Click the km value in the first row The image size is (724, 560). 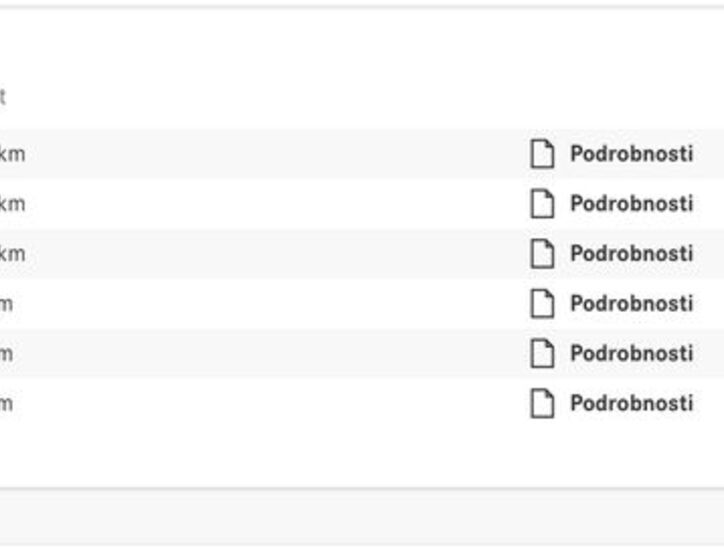pos(12,154)
